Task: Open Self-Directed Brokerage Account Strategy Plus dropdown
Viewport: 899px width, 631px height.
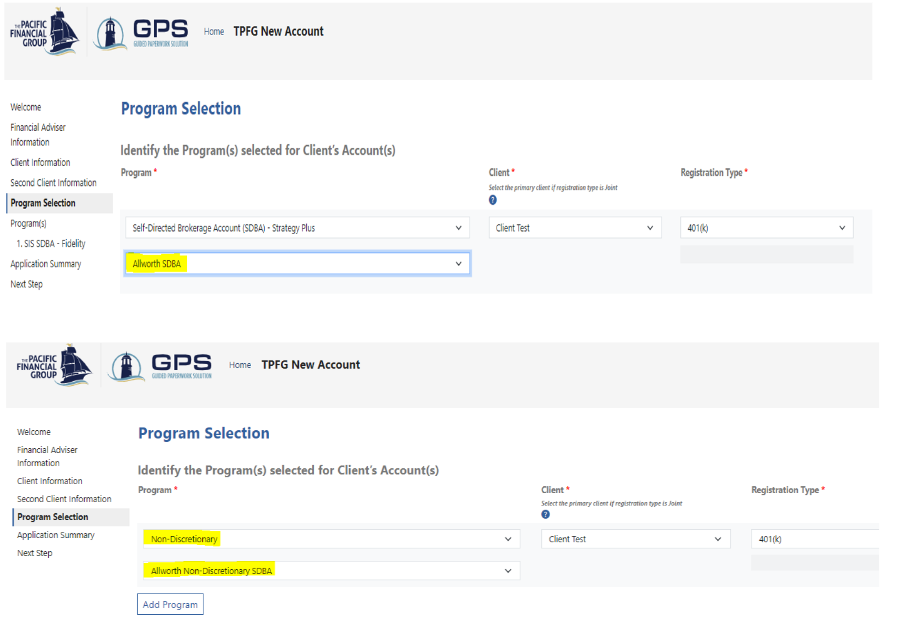Action: [x=297, y=228]
